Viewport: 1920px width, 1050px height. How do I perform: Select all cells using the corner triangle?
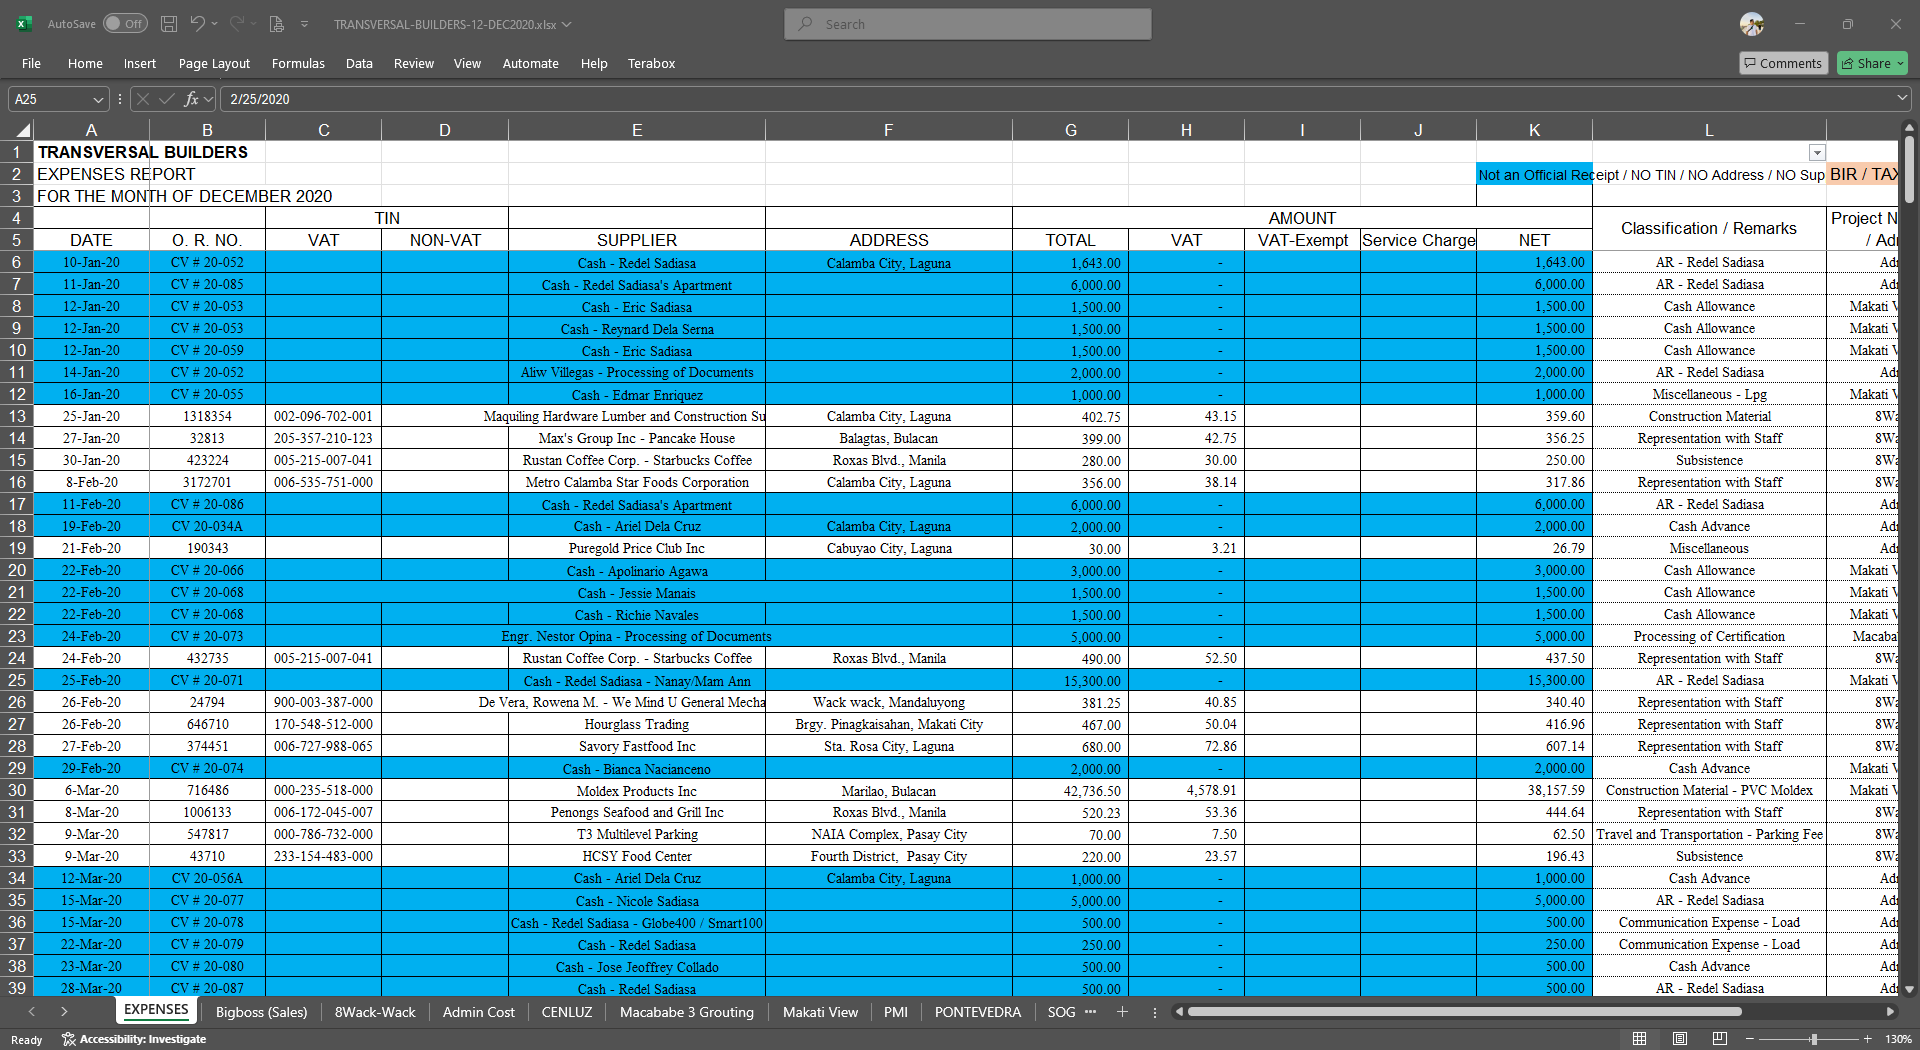pos(23,130)
